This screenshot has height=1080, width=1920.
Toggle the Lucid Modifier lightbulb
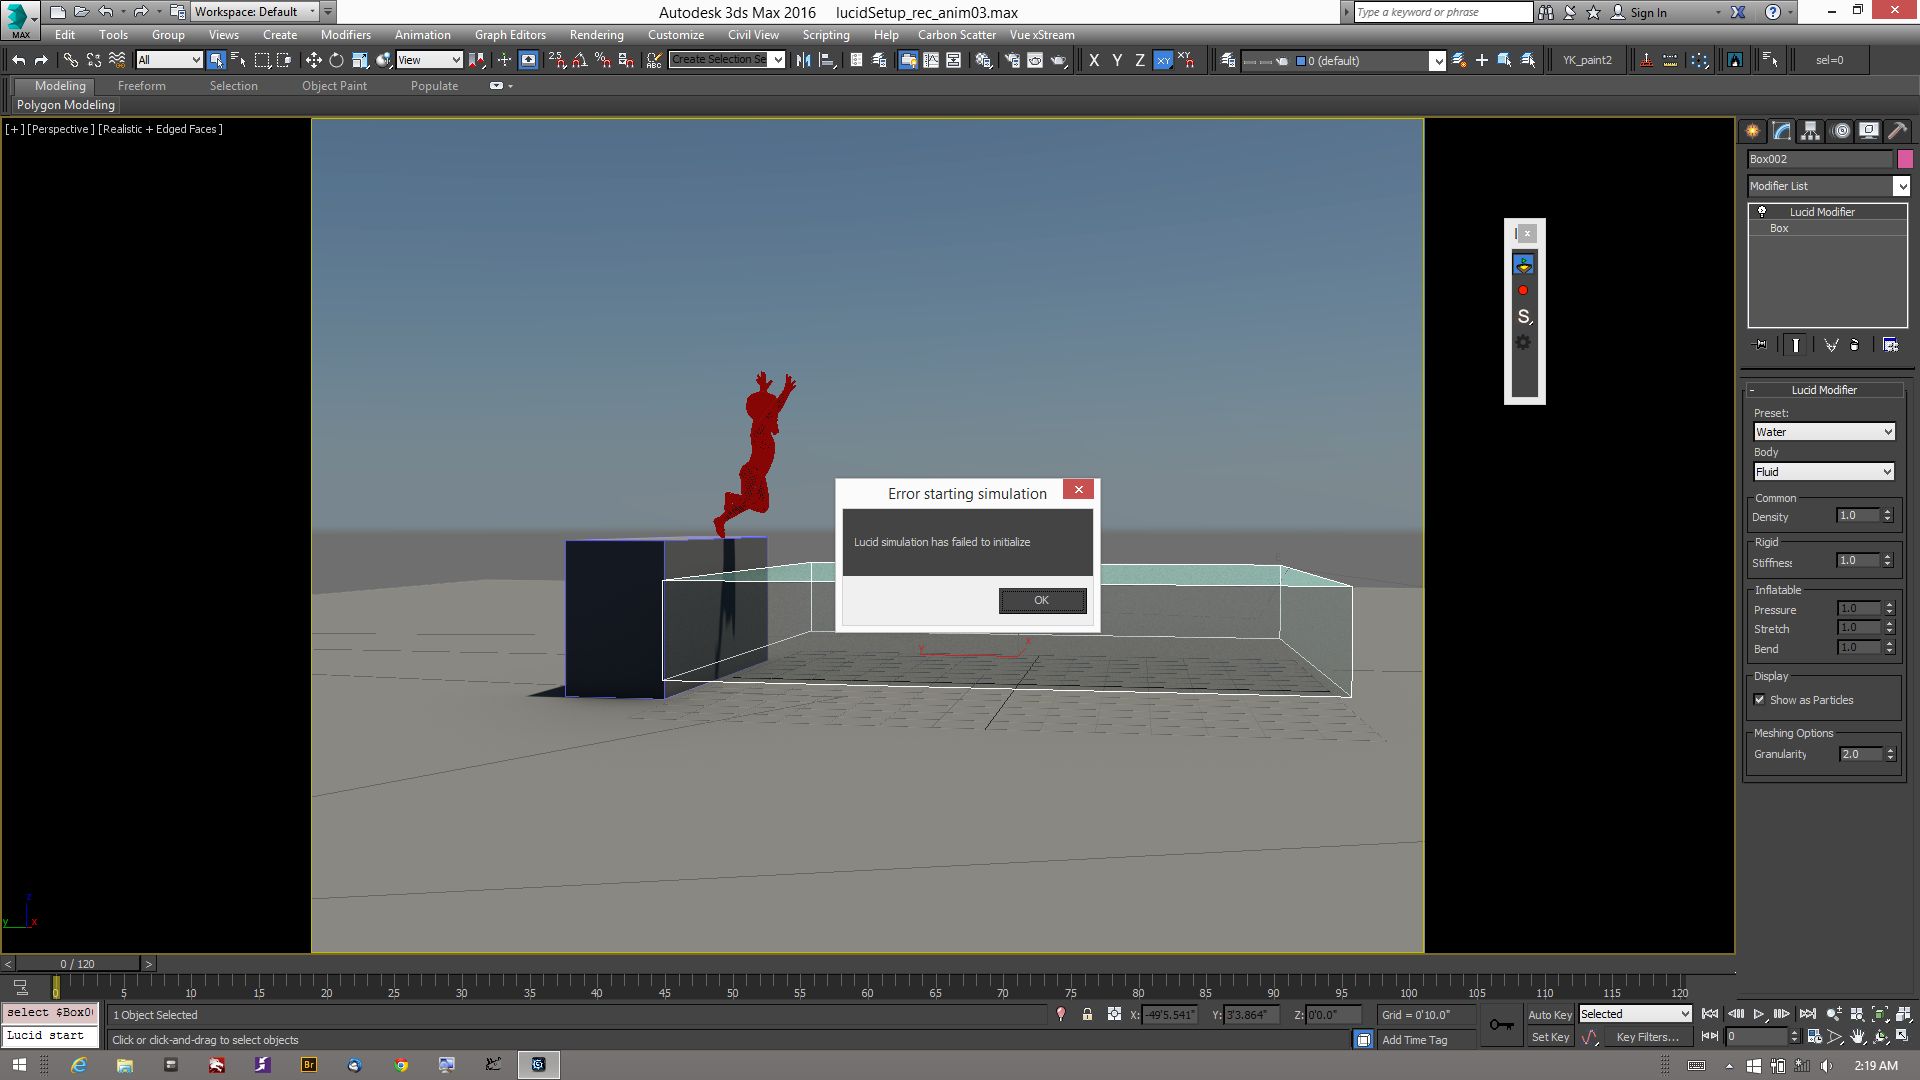pos(1762,212)
